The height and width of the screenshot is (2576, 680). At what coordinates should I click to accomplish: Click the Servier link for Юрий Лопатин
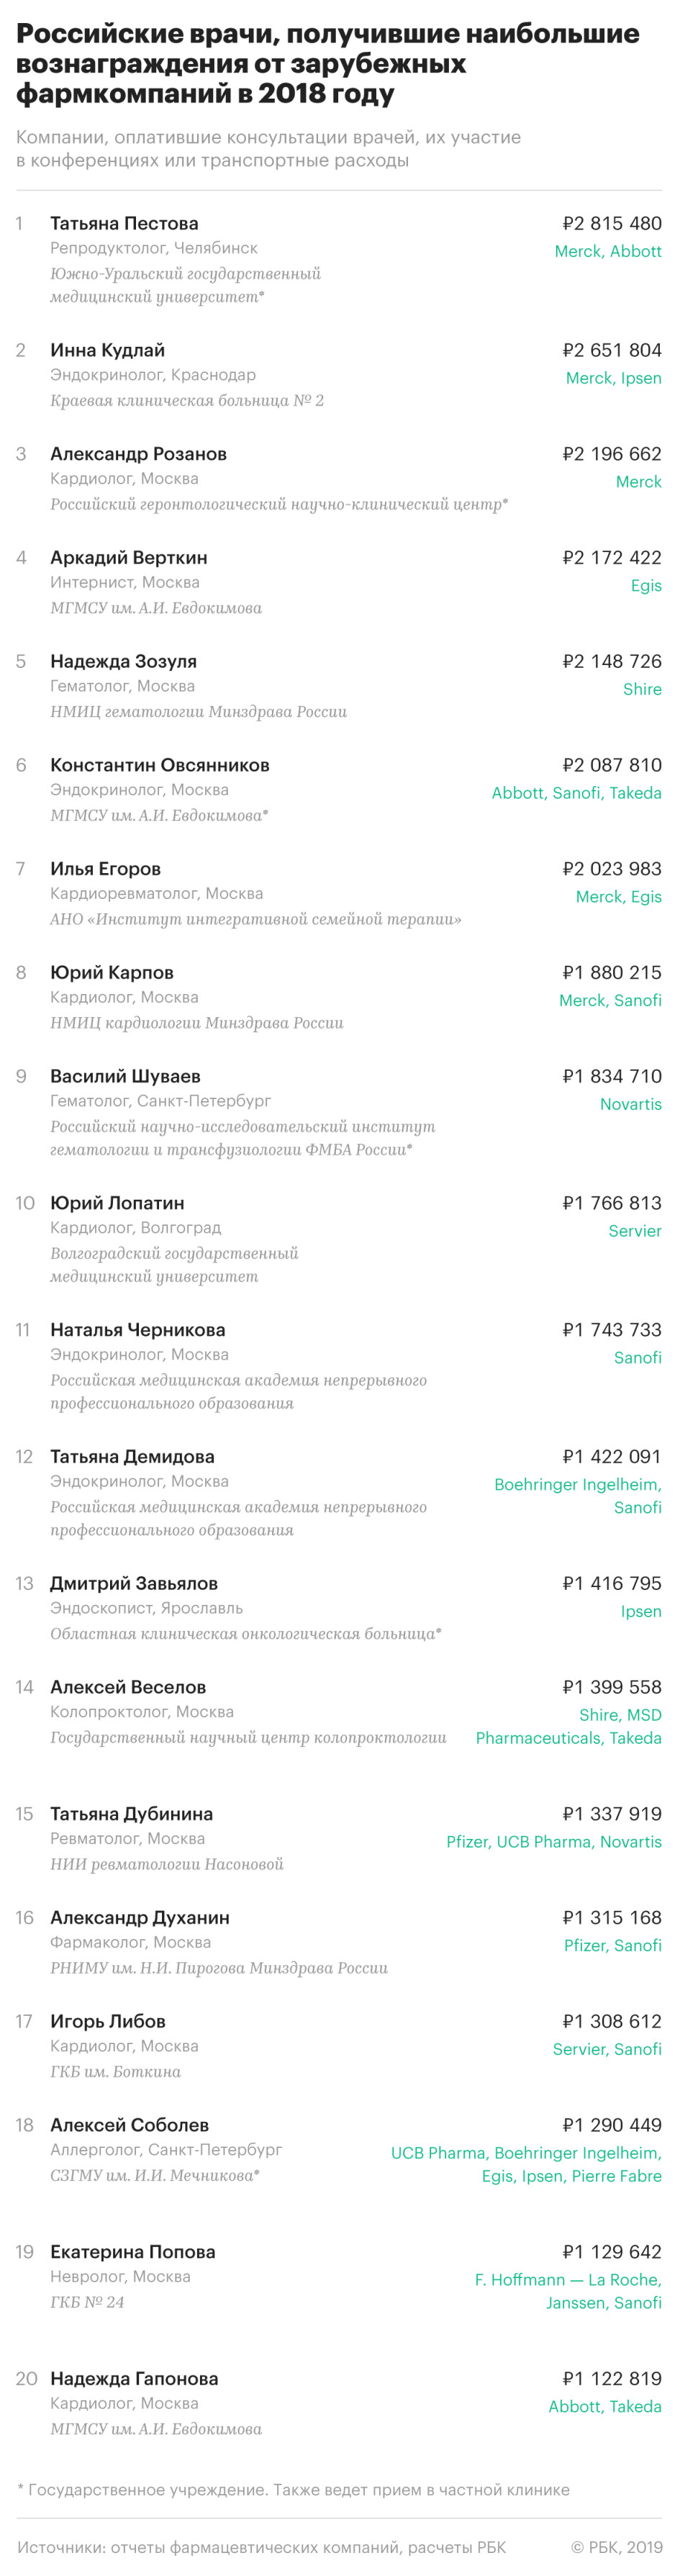[x=635, y=1231]
